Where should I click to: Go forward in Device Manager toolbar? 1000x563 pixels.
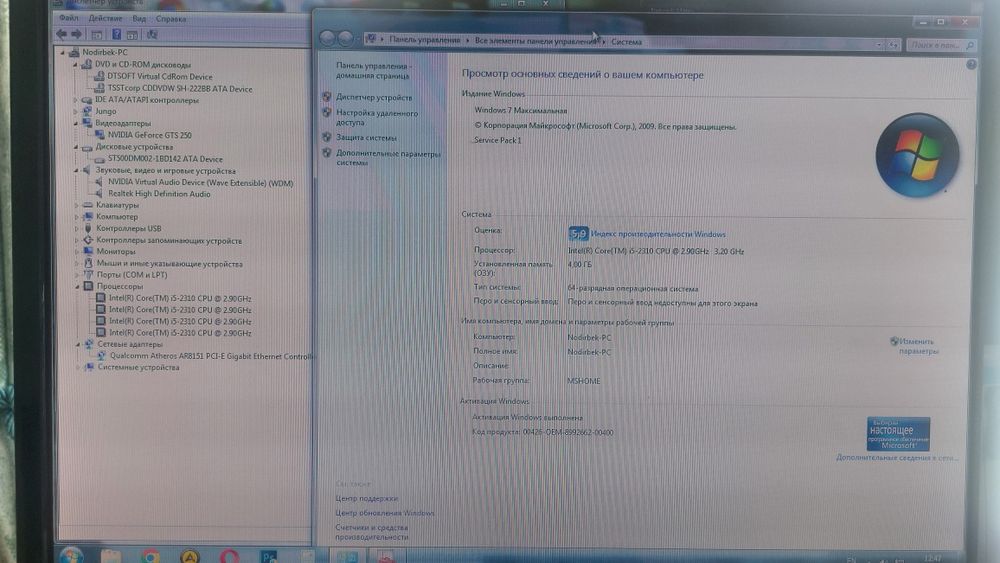point(77,34)
